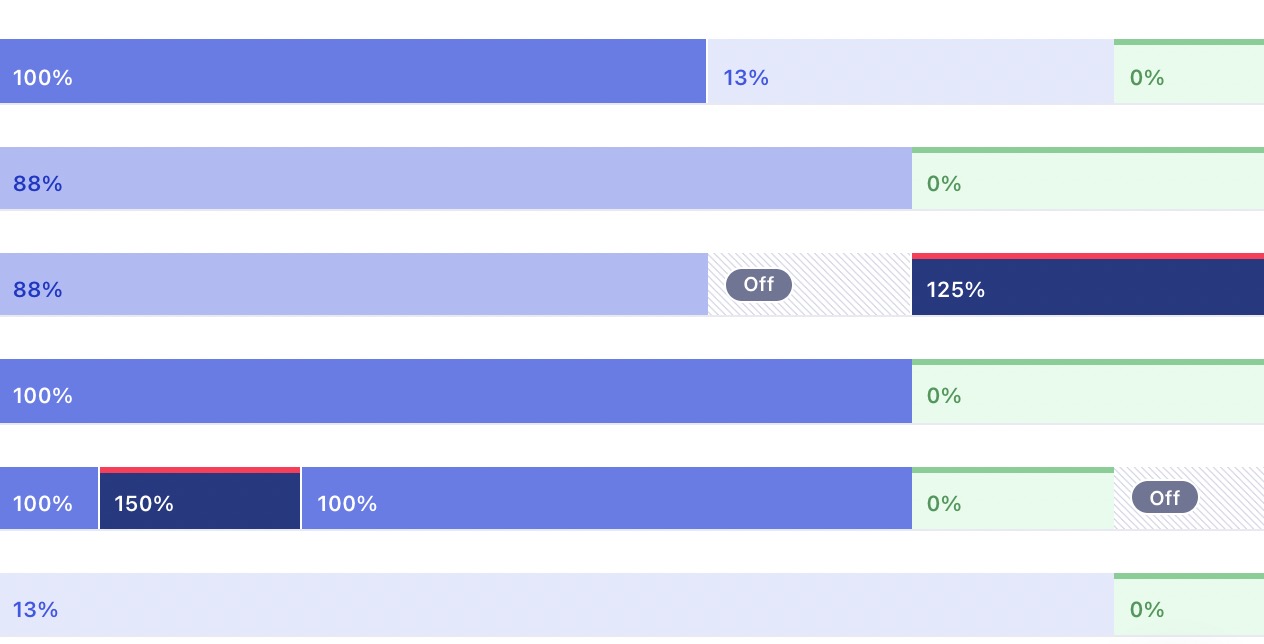Click the bottom row's green 0% segment
Viewport: 1264px width, 644px height.
(x=1188, y=608)
